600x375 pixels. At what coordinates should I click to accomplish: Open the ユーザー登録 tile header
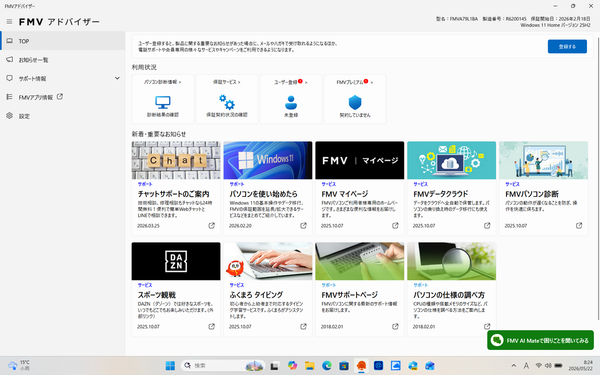(x=291, y=82)
